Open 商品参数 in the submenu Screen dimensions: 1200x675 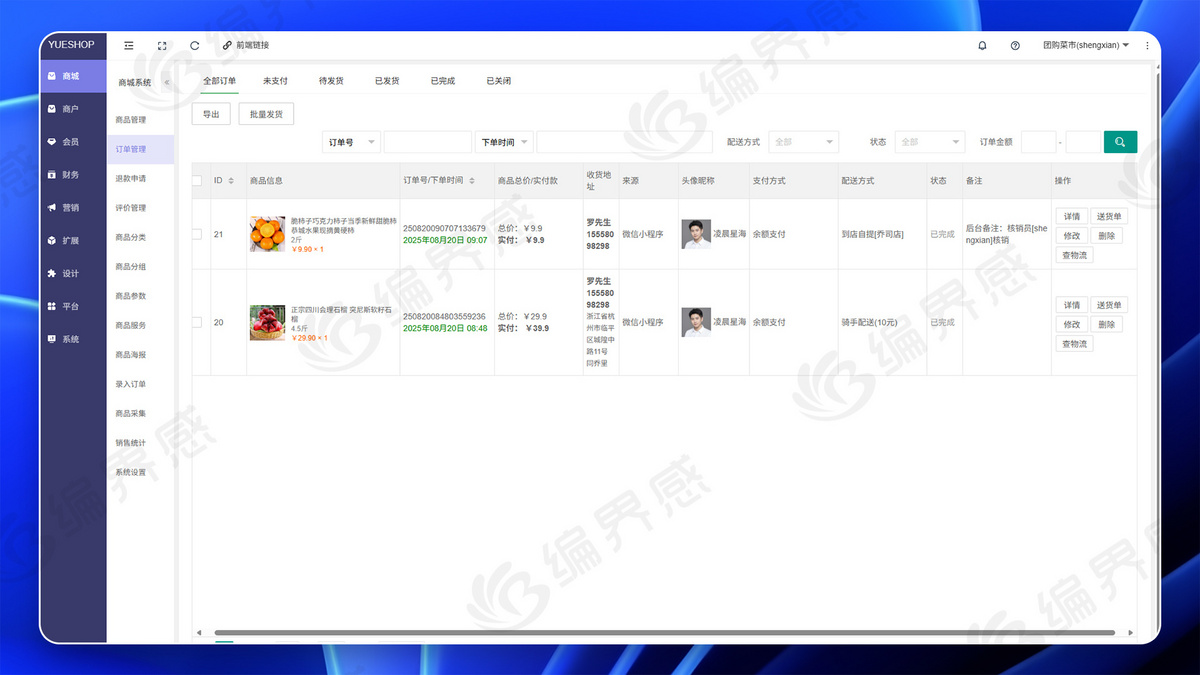pos(131,296)
